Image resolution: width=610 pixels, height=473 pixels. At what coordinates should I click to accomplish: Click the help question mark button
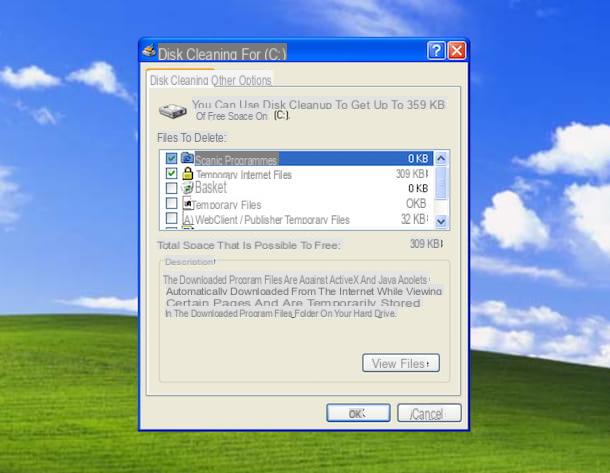pos(436,51)
